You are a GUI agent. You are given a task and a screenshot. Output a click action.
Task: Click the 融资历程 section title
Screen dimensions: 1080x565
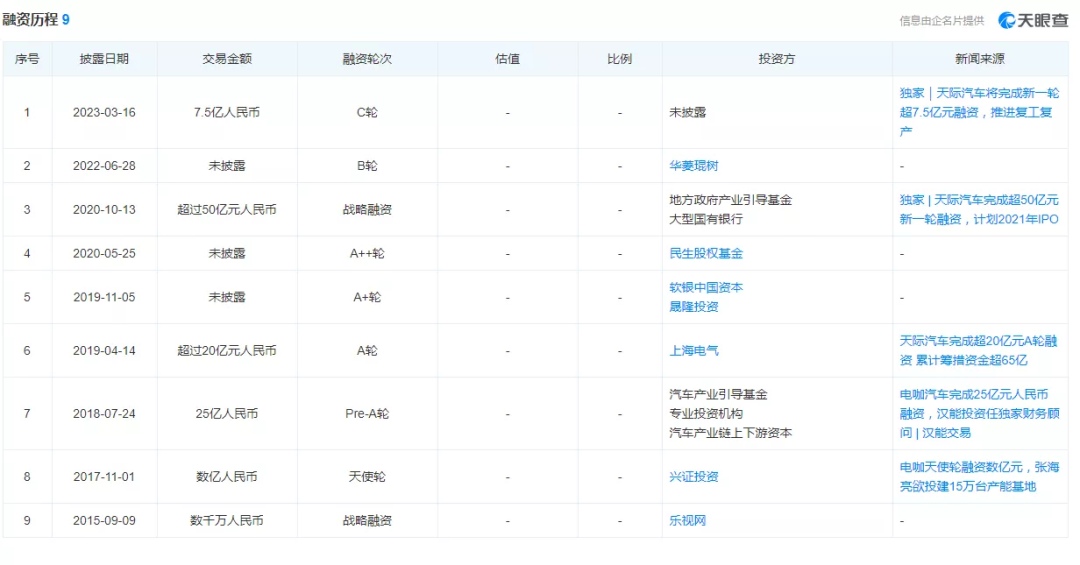click(x=30, y=19)
